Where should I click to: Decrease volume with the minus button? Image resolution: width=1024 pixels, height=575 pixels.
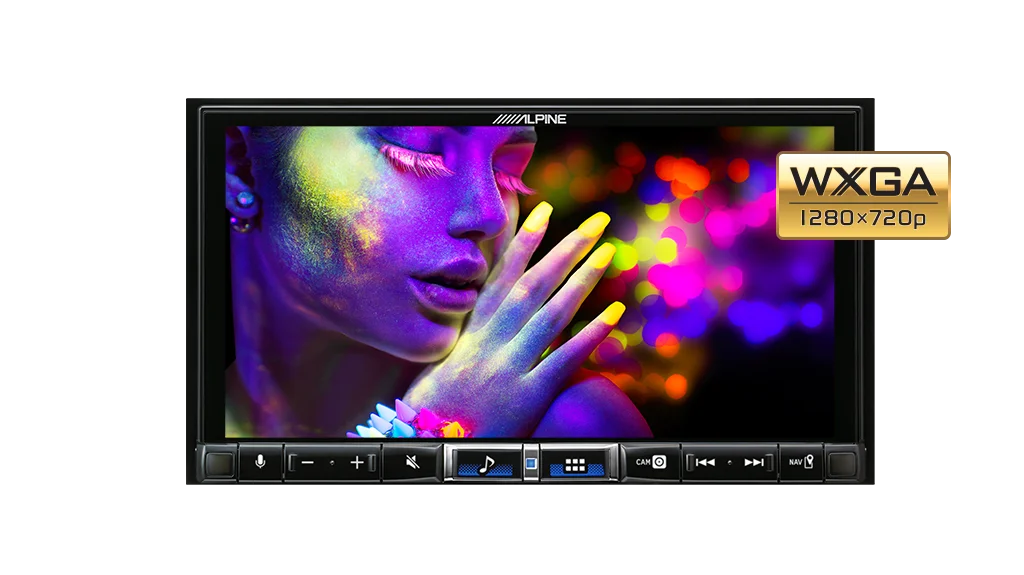[x=307, y=463]
